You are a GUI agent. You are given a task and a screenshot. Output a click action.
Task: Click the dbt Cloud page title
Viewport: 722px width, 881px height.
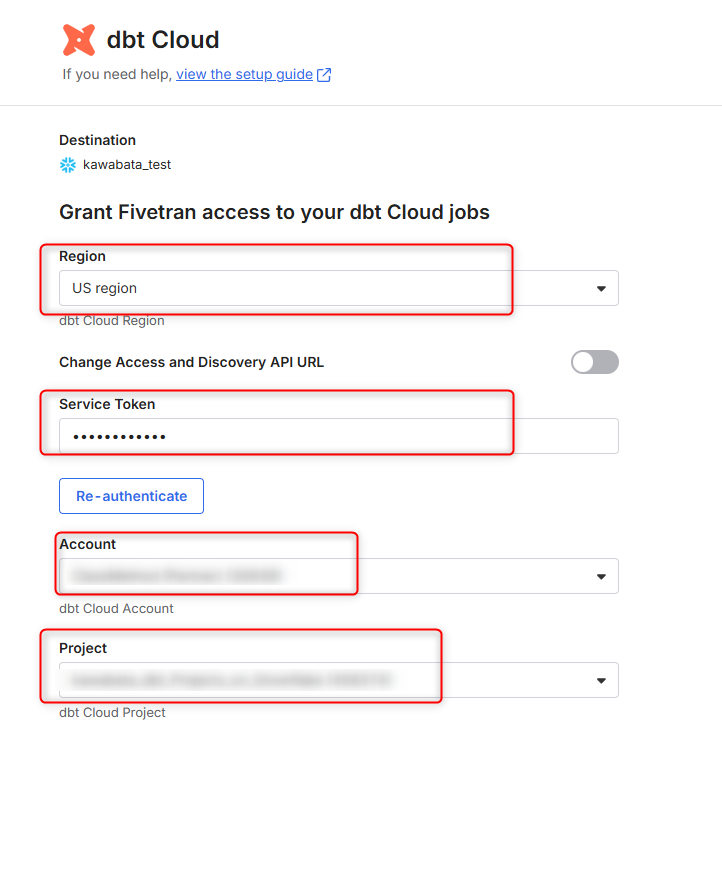click(x=163, y=40)
